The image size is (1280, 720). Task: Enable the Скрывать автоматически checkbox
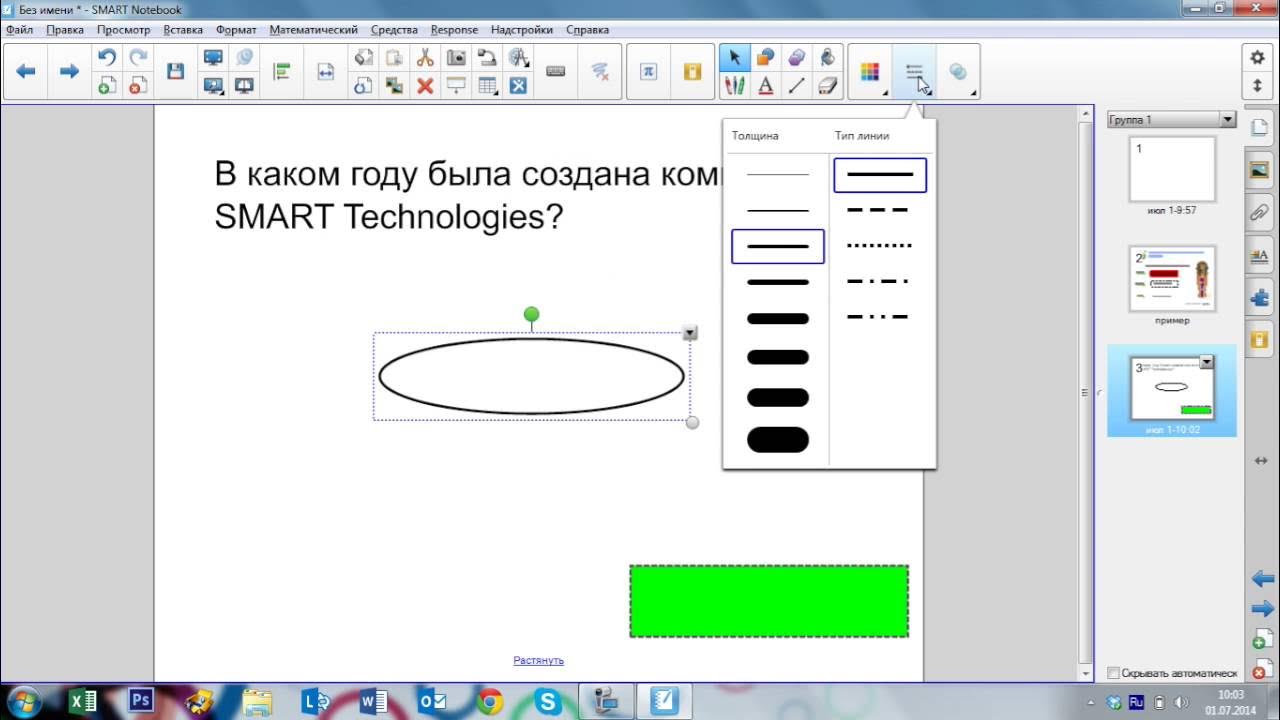tap(1114, 673)
